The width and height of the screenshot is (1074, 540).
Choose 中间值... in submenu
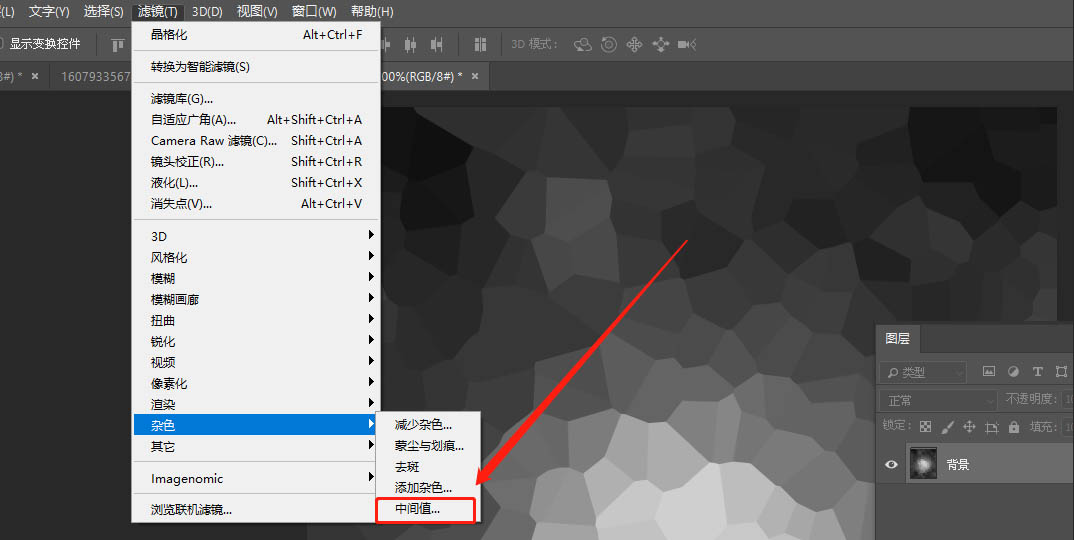pyautogui.click(x=425, y=510)
